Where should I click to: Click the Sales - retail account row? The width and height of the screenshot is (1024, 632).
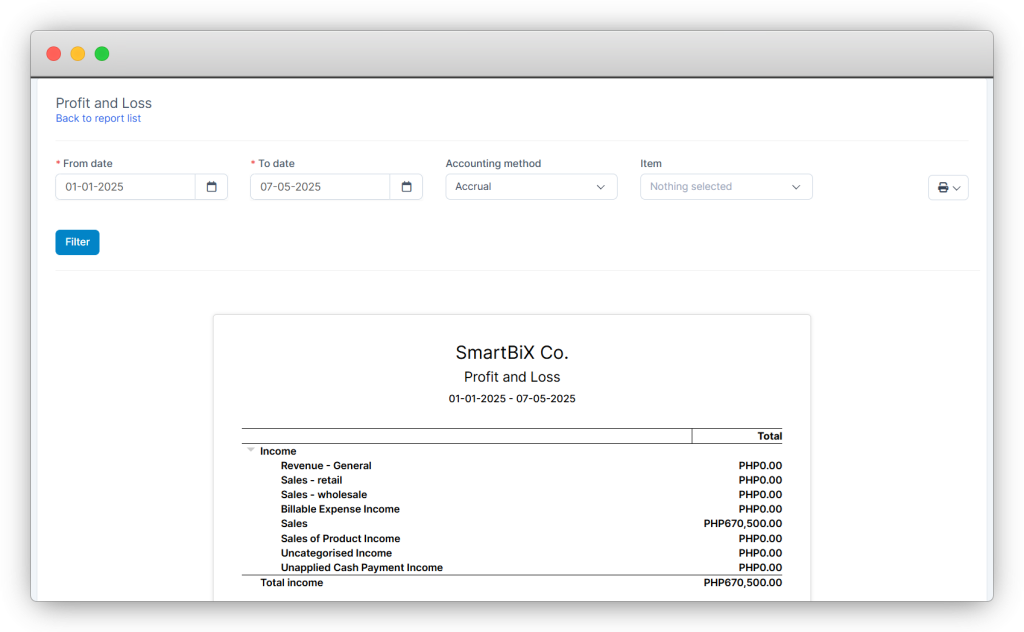(x=311, y=480)
